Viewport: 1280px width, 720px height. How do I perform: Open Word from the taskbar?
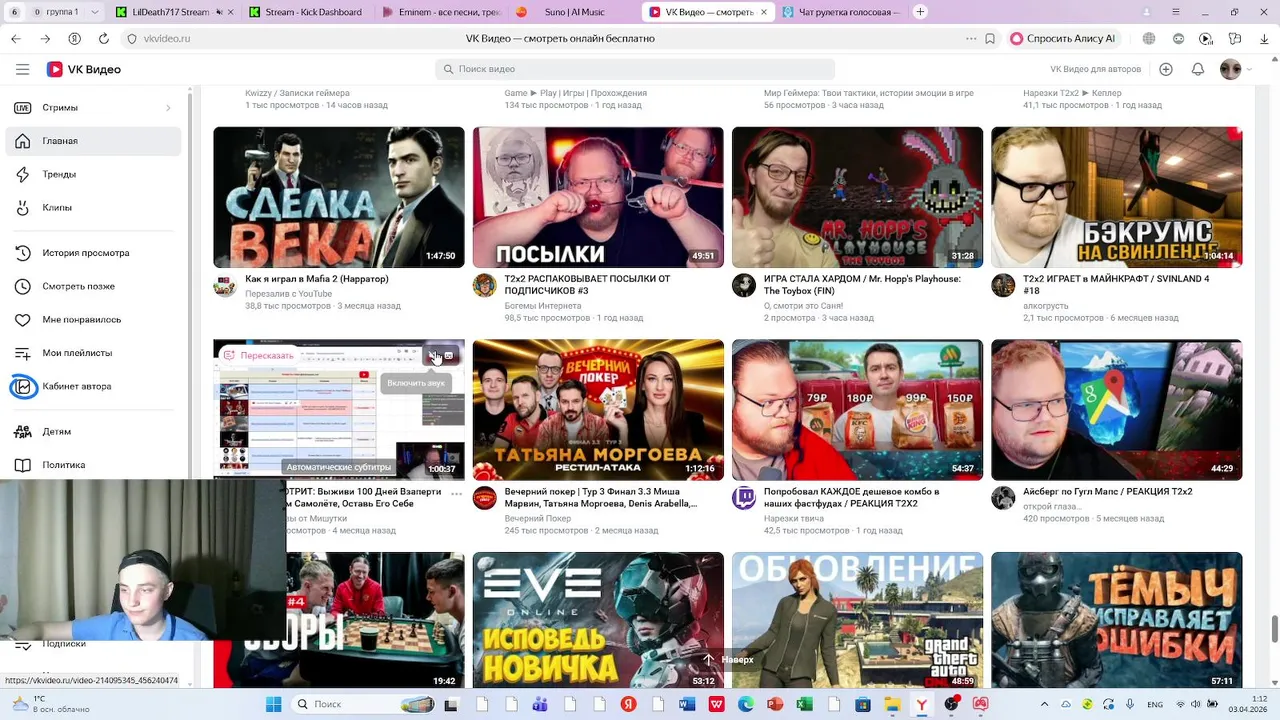point(687,704)
